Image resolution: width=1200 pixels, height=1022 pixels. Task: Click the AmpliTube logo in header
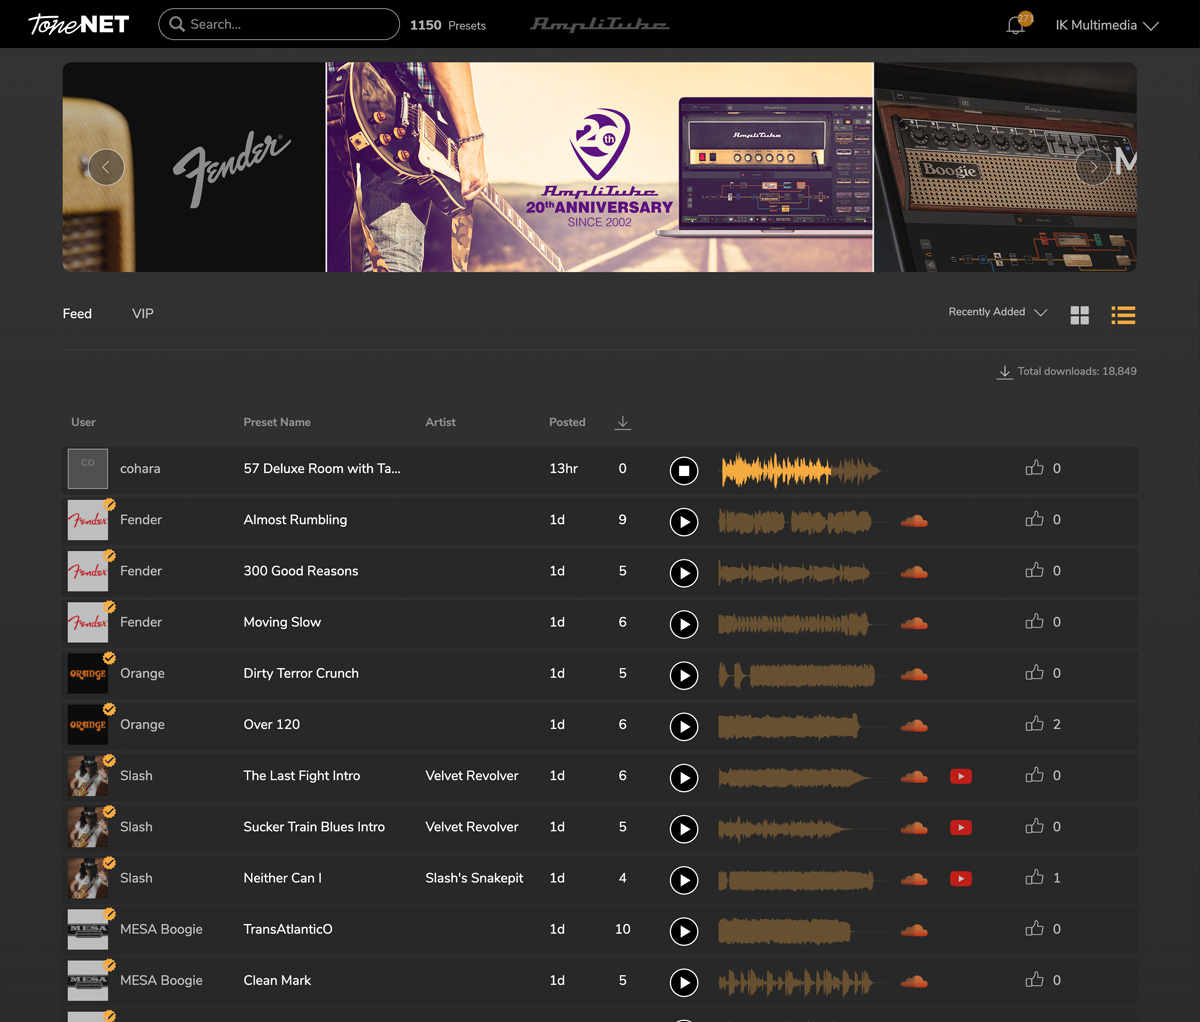600,24
